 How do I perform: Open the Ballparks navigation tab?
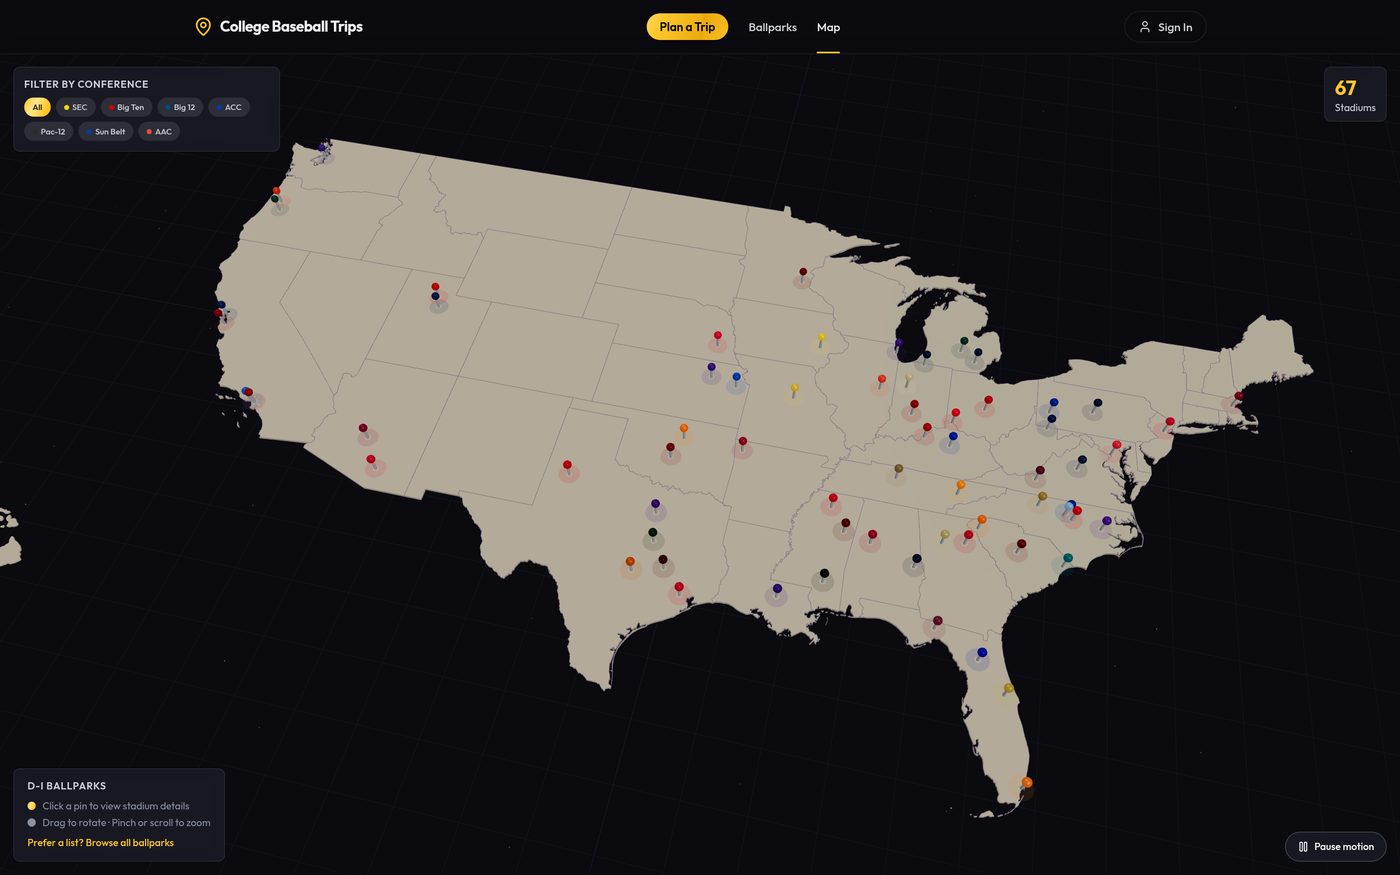pos(773,27)
